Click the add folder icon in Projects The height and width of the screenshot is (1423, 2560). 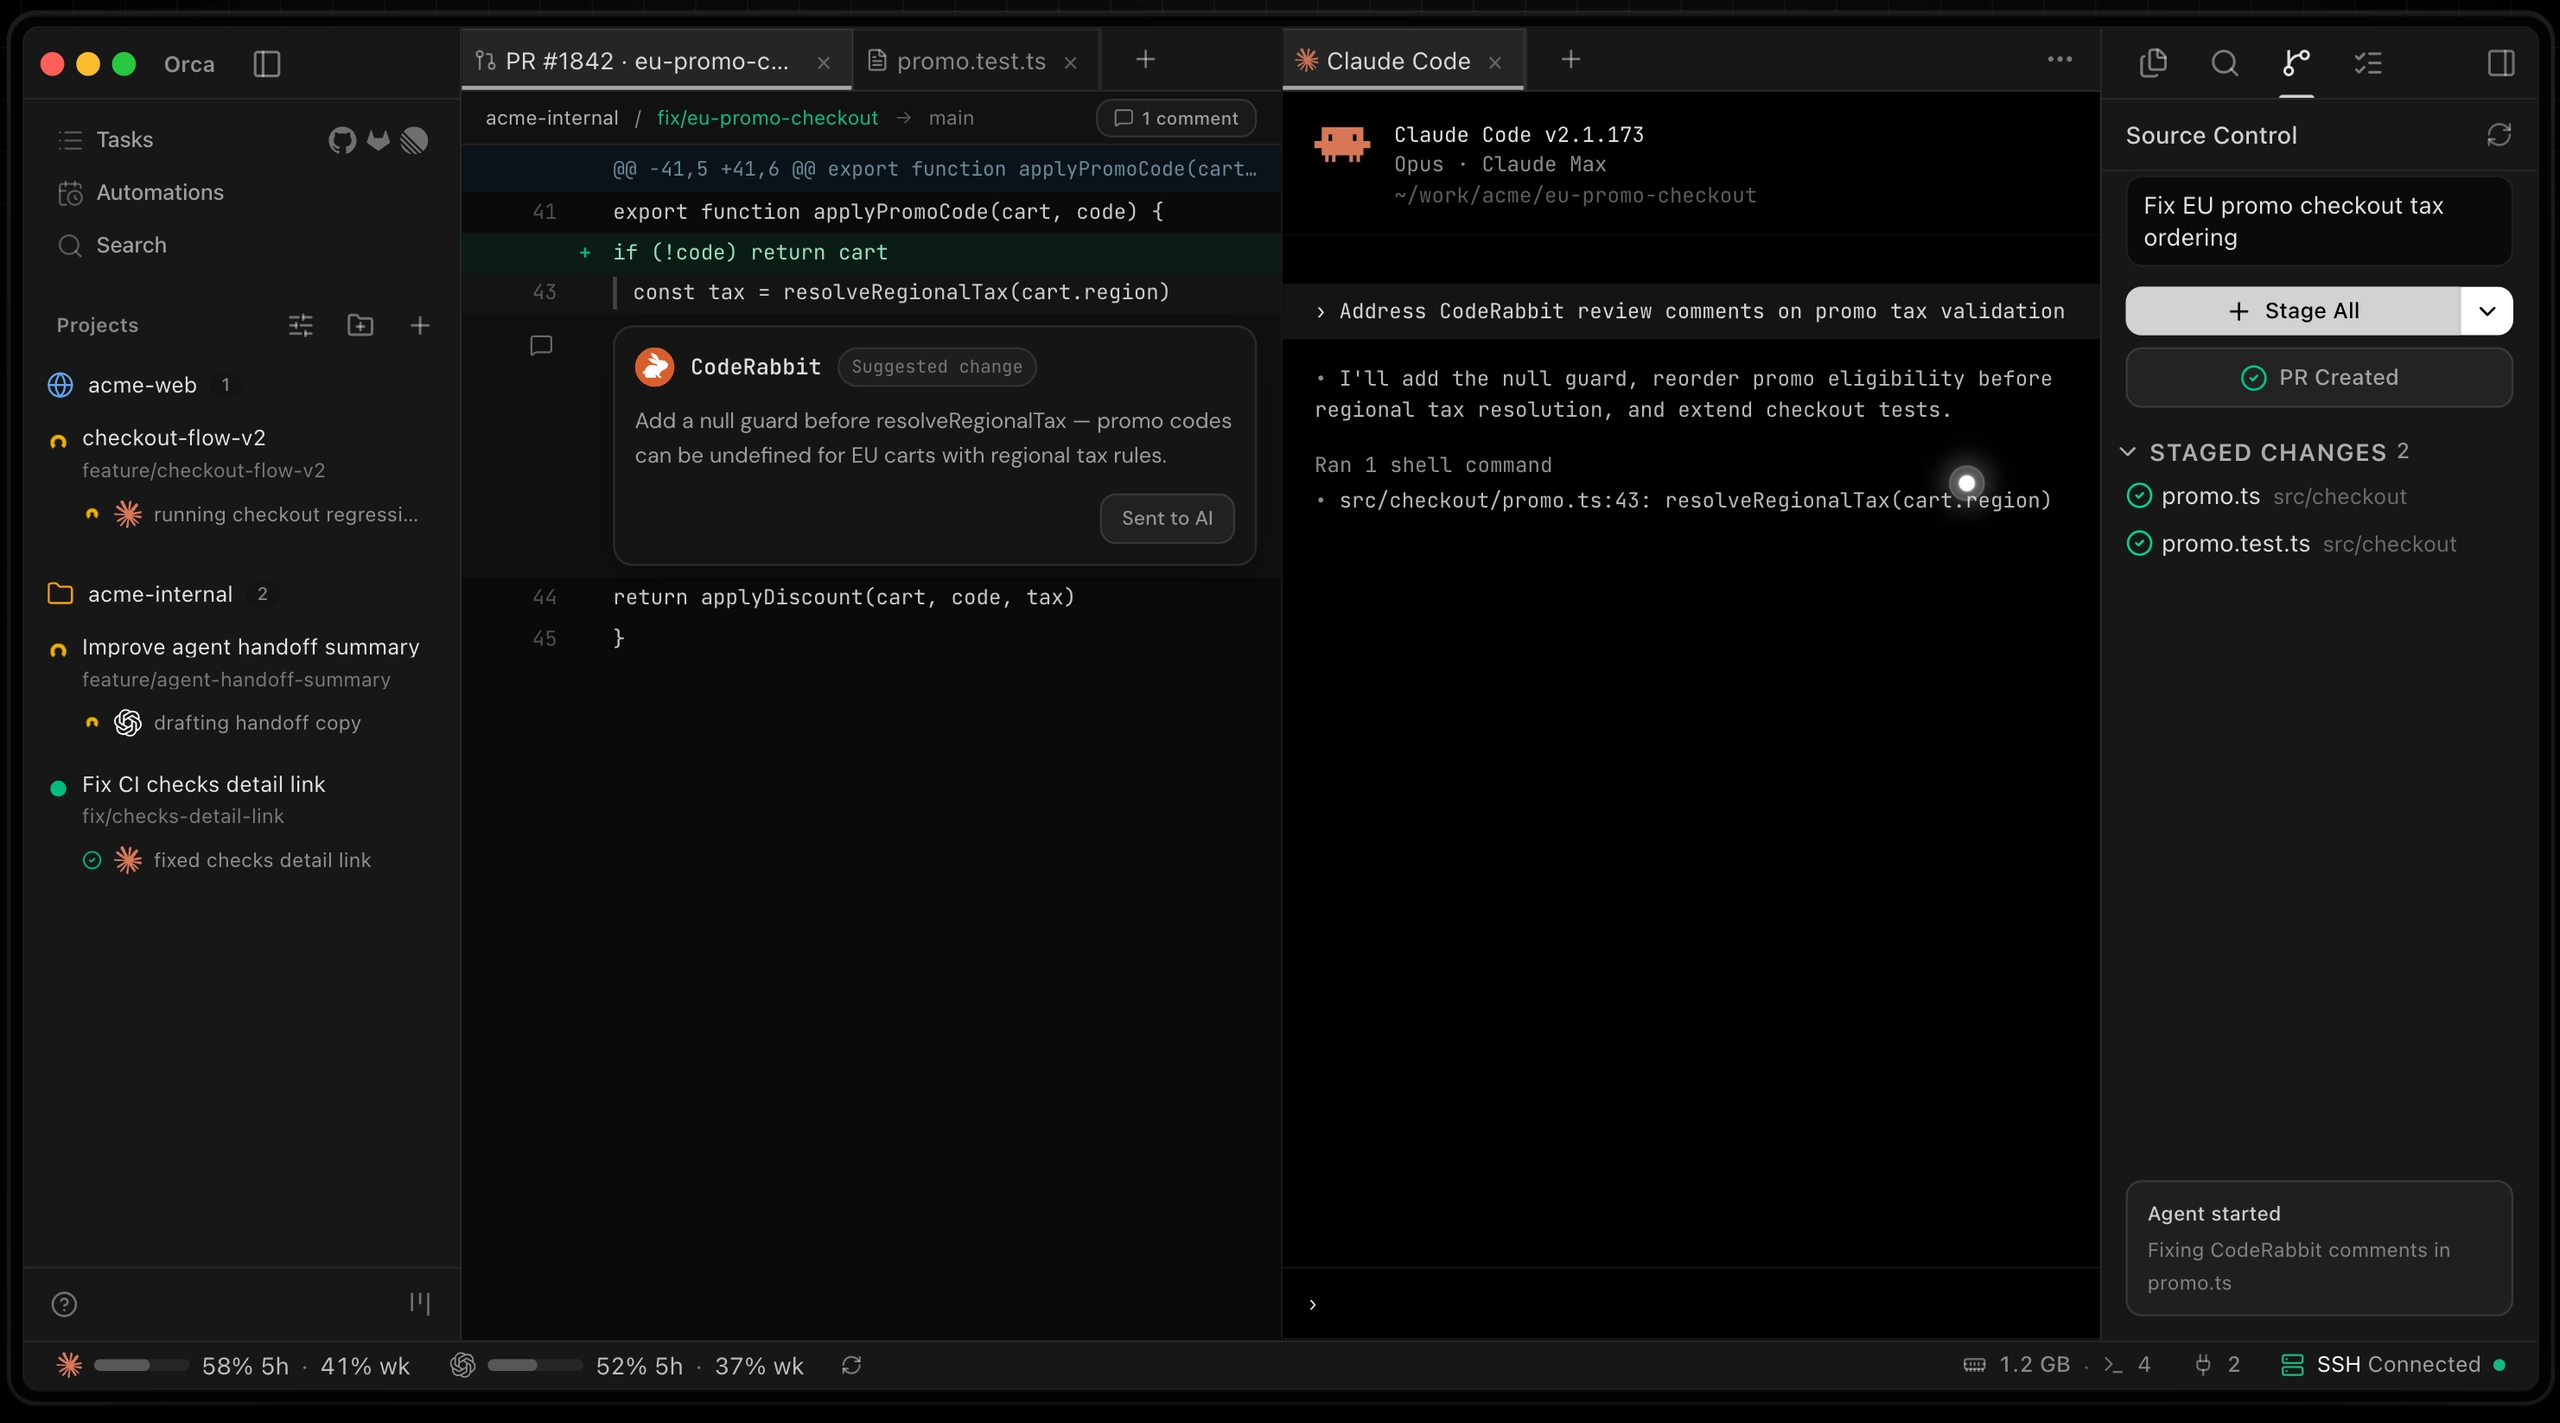(x=360, y=325)
